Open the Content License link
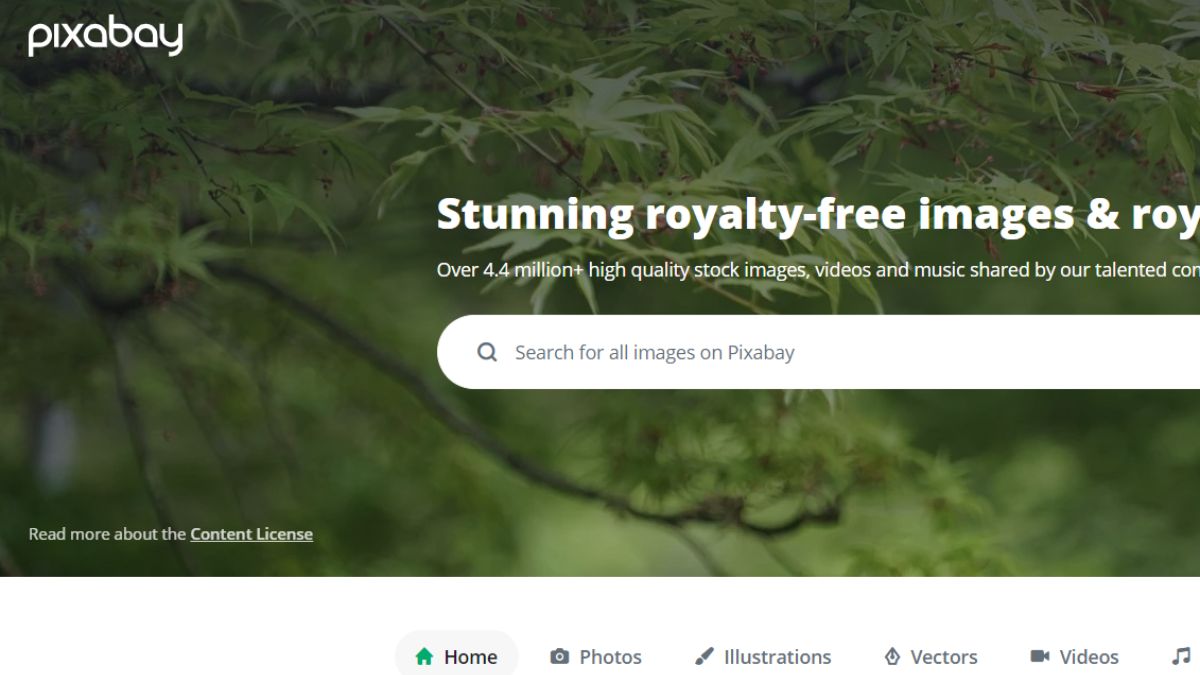1200x675 pixels. [251, 534]
